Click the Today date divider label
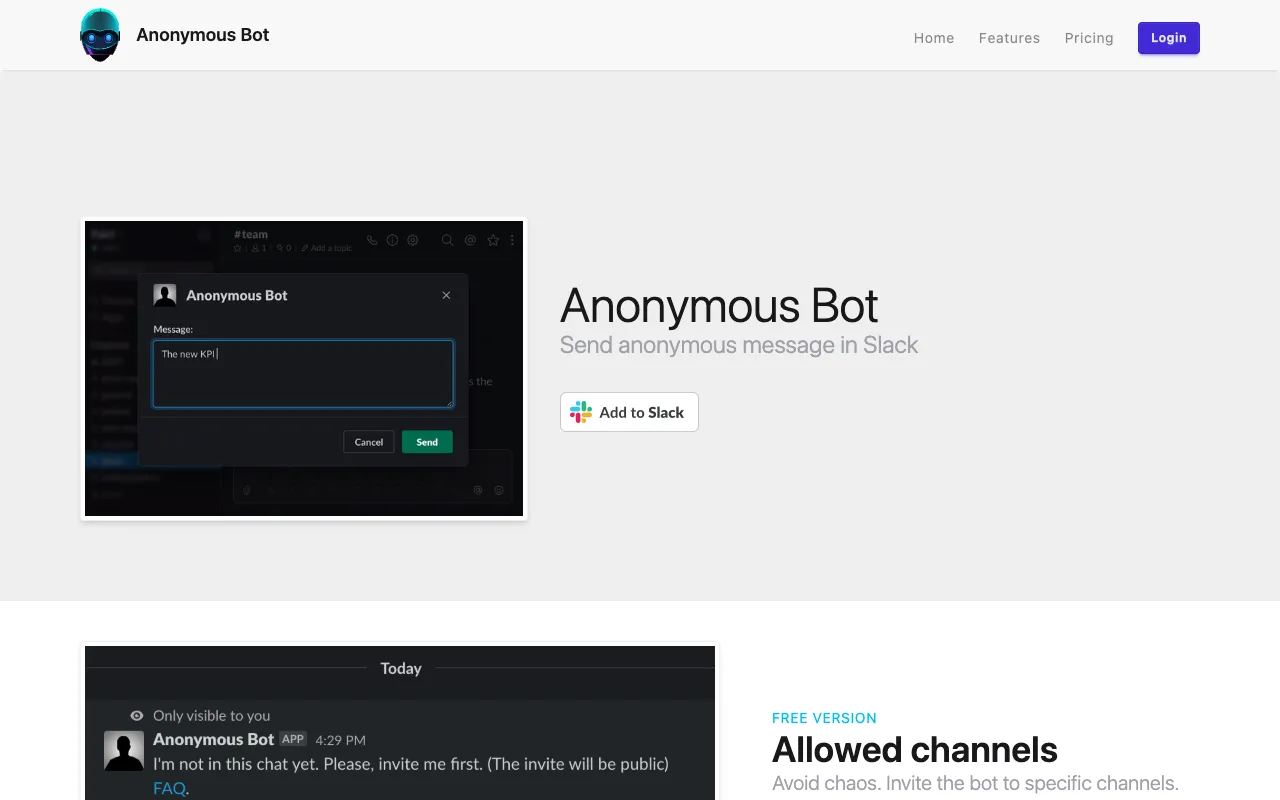This screenshot has width=1280, height=800. (401, 668)
